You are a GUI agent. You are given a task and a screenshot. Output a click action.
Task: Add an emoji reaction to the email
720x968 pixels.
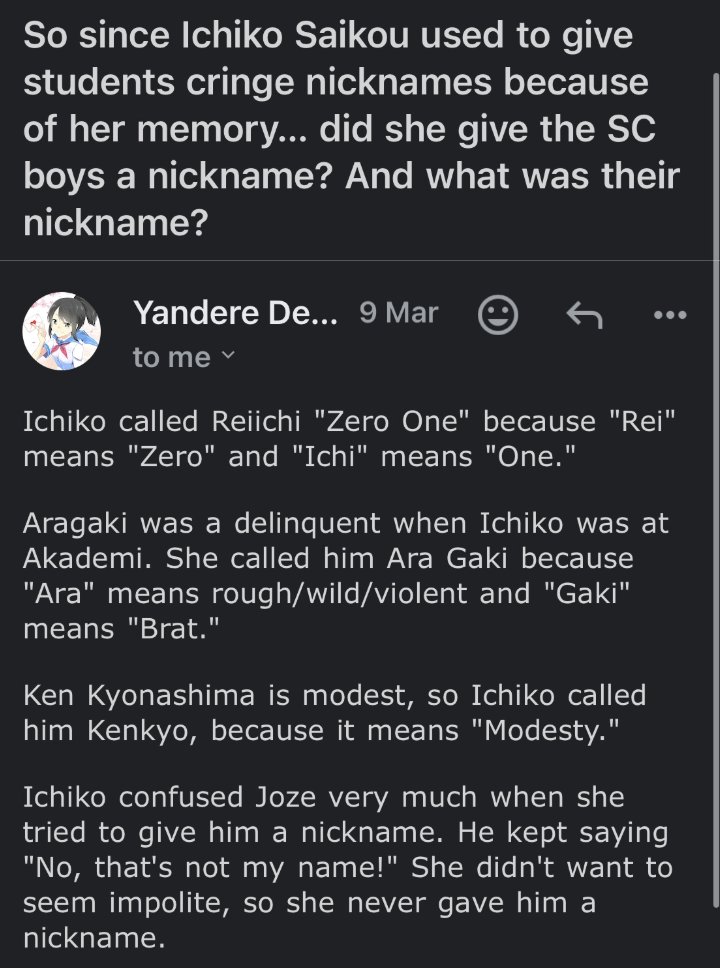tap(498, 316)
